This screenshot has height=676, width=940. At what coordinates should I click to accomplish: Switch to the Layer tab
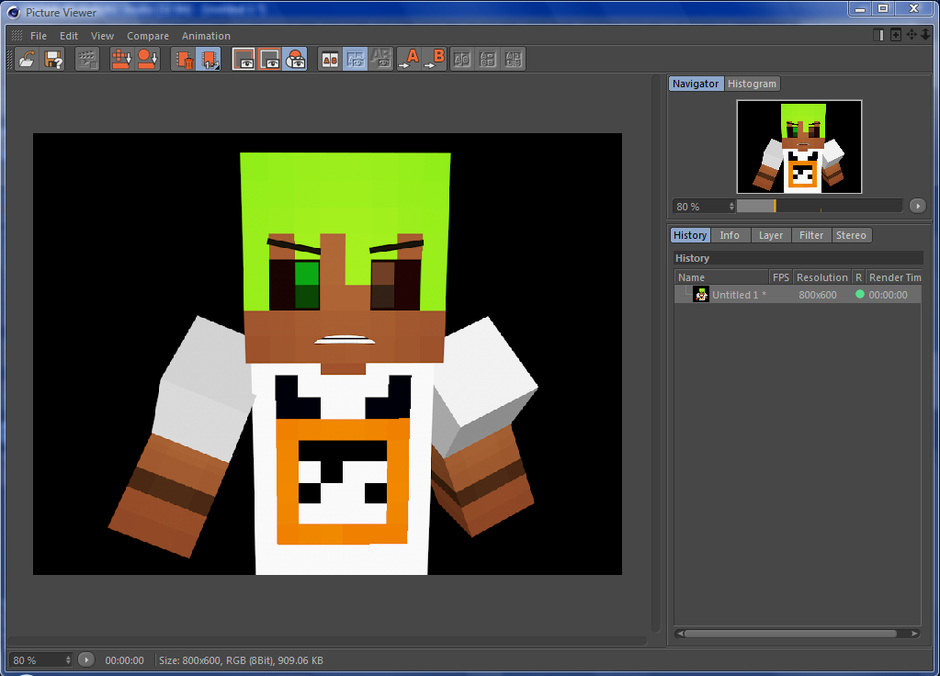(770, 235)
